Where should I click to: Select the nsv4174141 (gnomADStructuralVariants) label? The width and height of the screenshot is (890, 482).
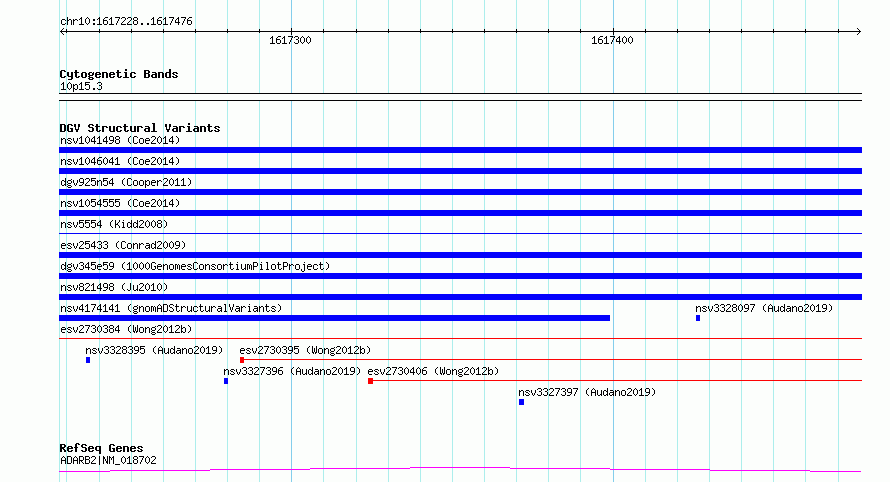pos(171,308)
